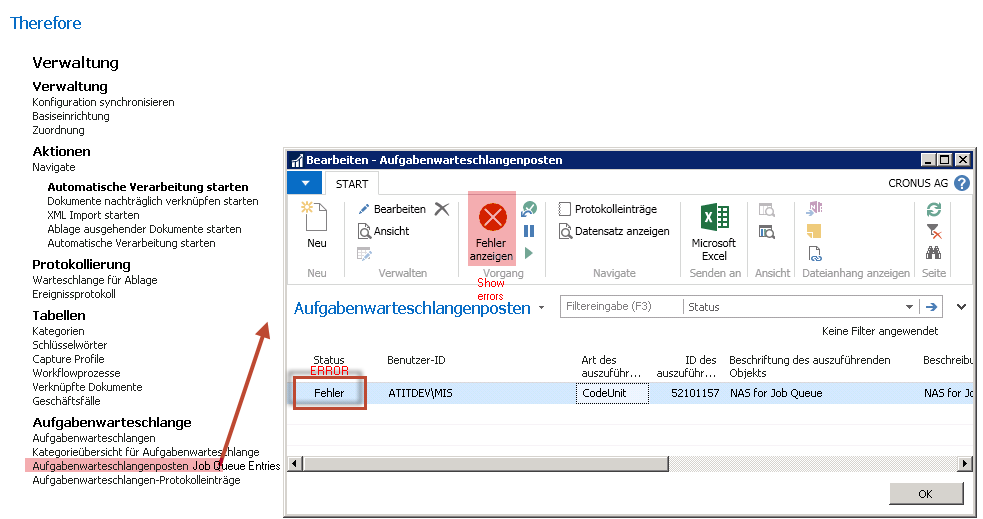Click the green refresh icon in Seite
Viewport: 983px width, 519px height.
click(934, 209)
